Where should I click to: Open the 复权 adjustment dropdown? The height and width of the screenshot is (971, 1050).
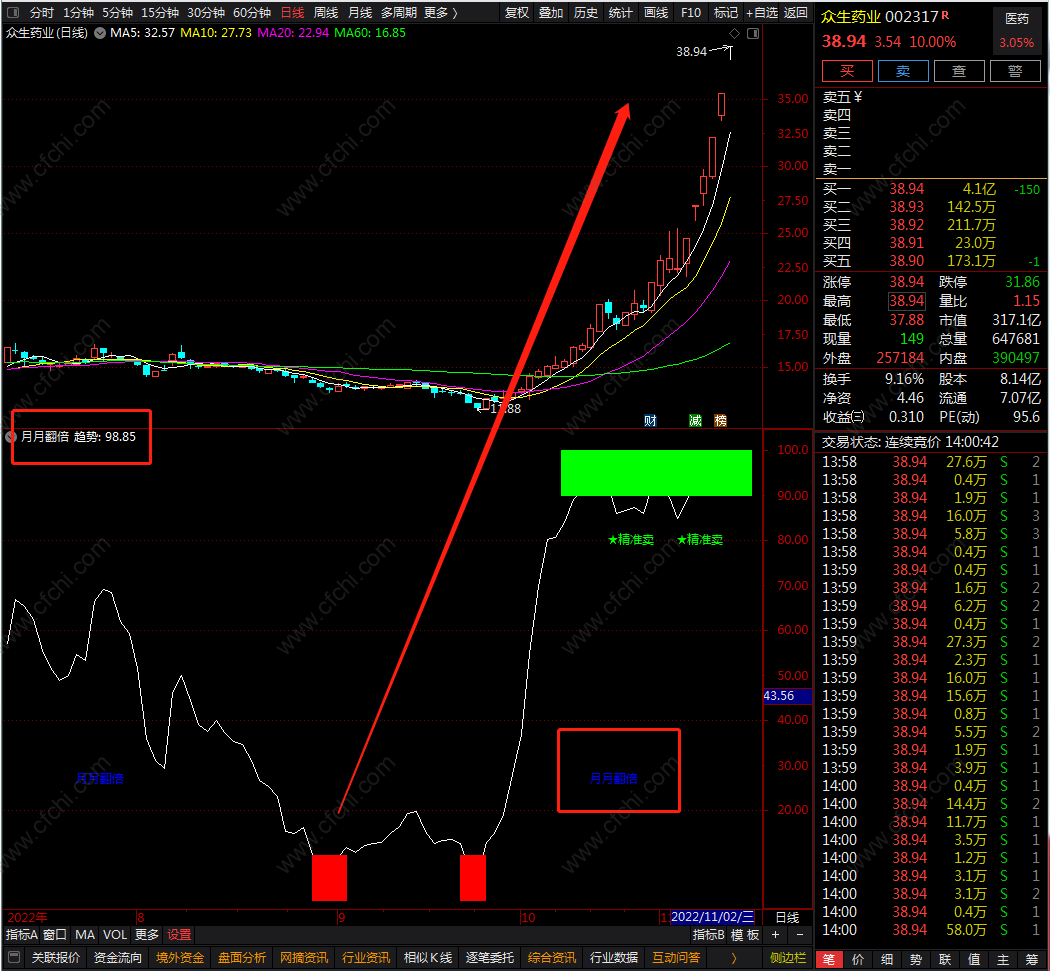pos(516,13)
